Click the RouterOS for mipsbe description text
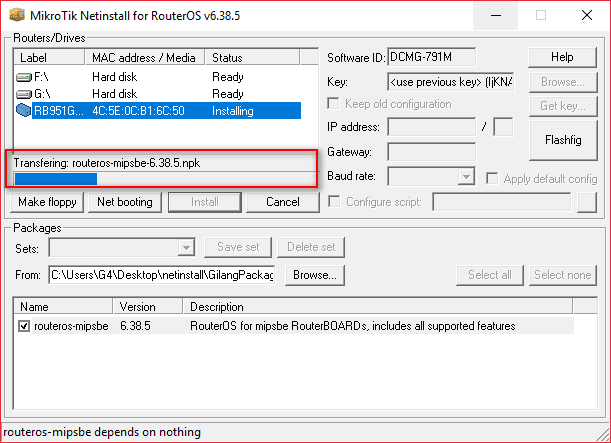The image size is (611, 443). point(353,326)
